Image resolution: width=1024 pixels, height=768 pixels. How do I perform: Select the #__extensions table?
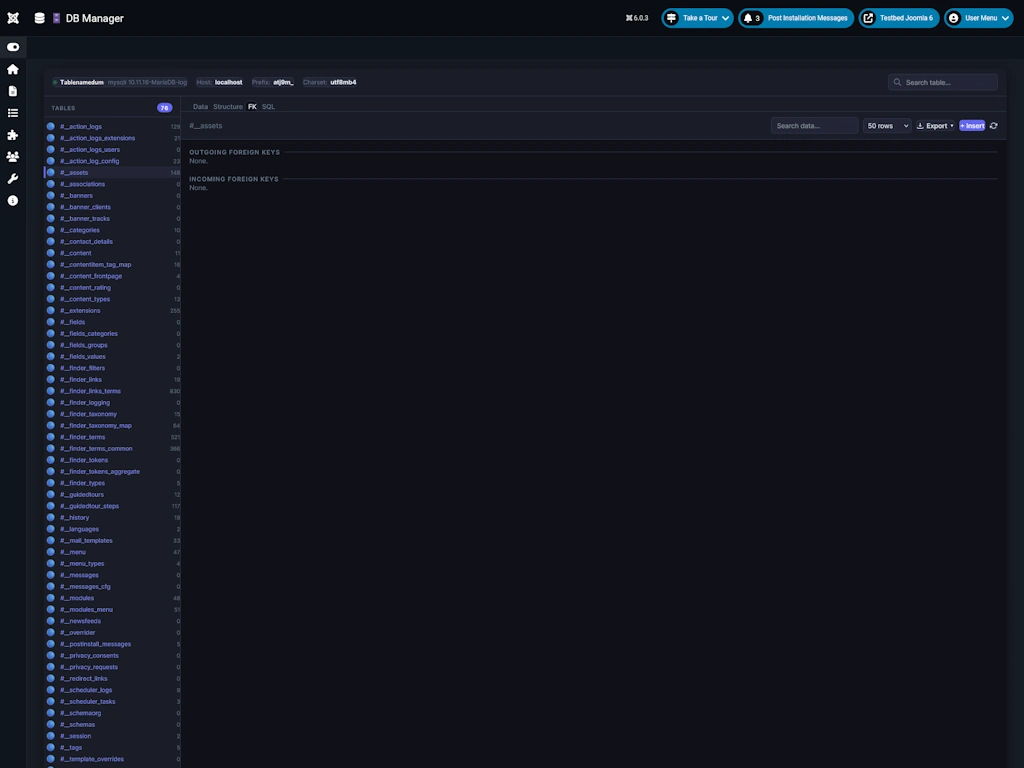pyautogui.click(x=112, y=310)
